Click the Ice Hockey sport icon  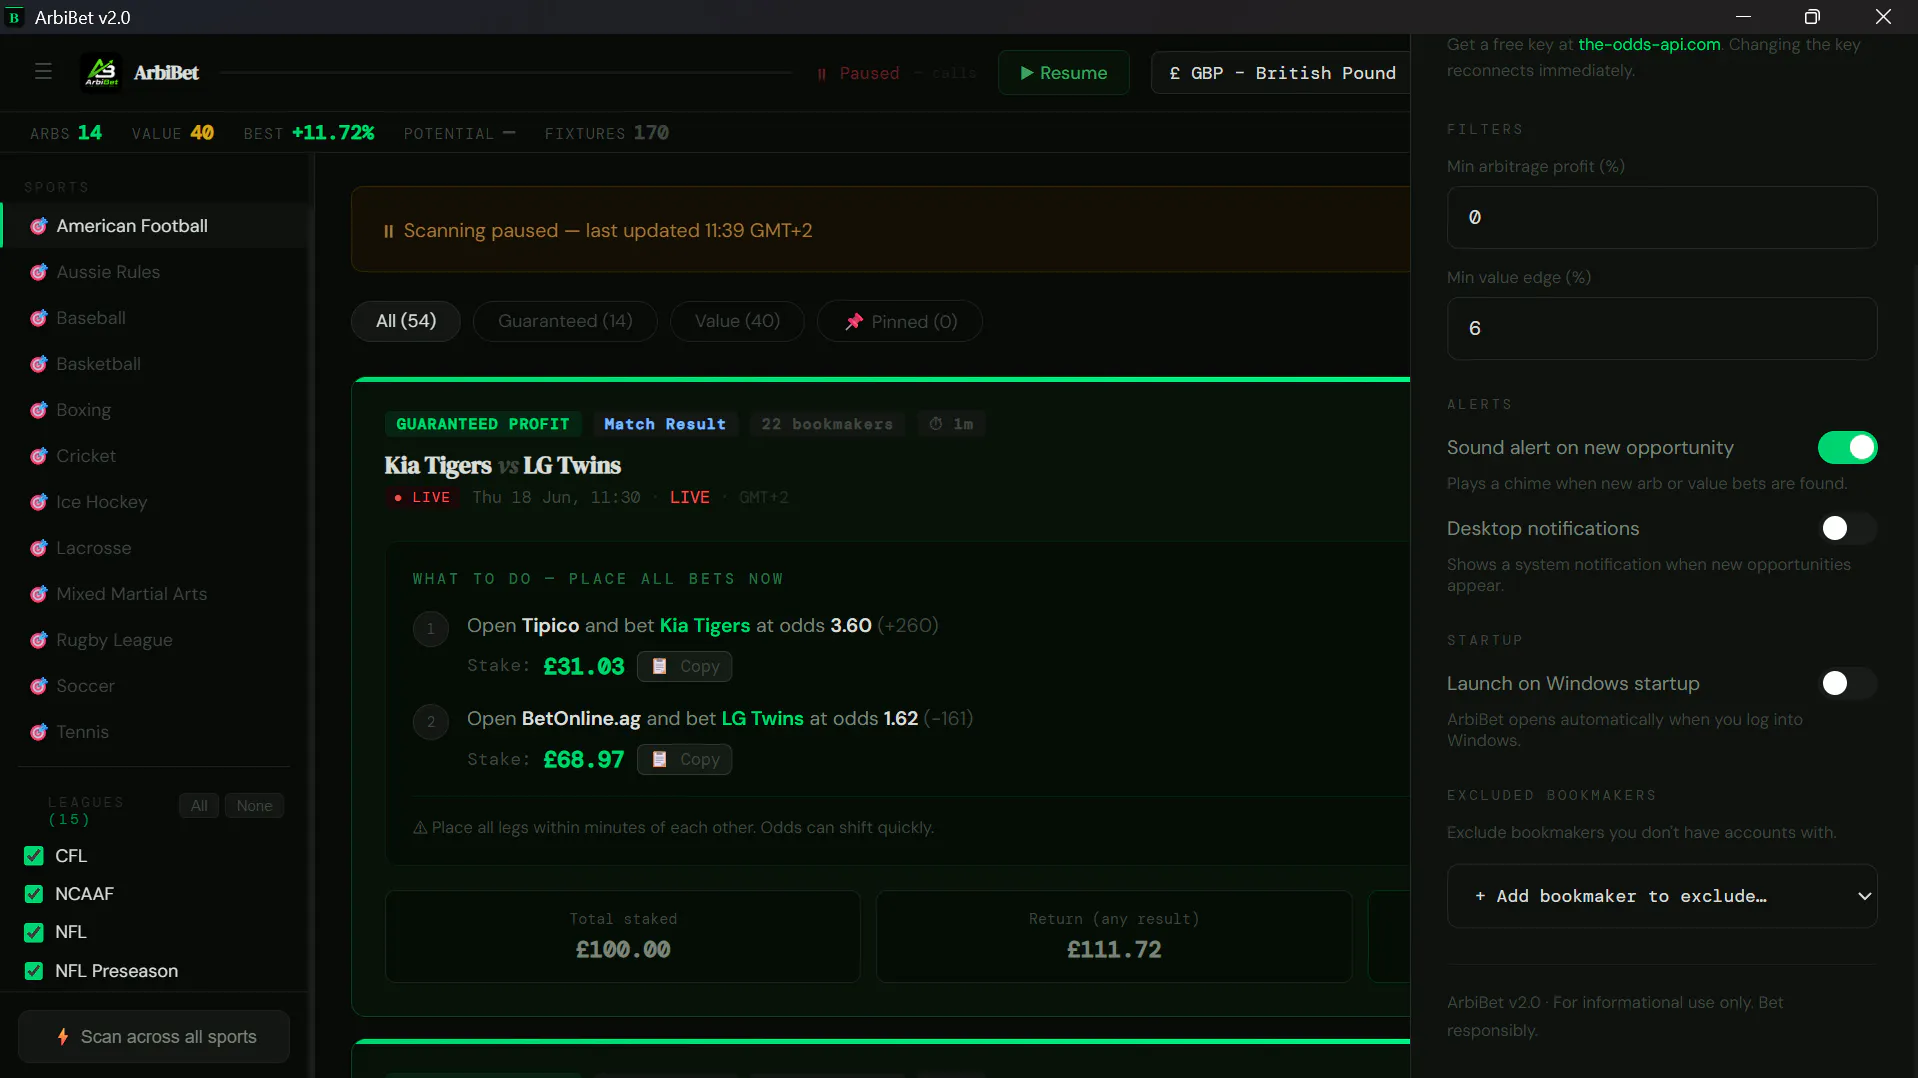(x=39, y=502)
